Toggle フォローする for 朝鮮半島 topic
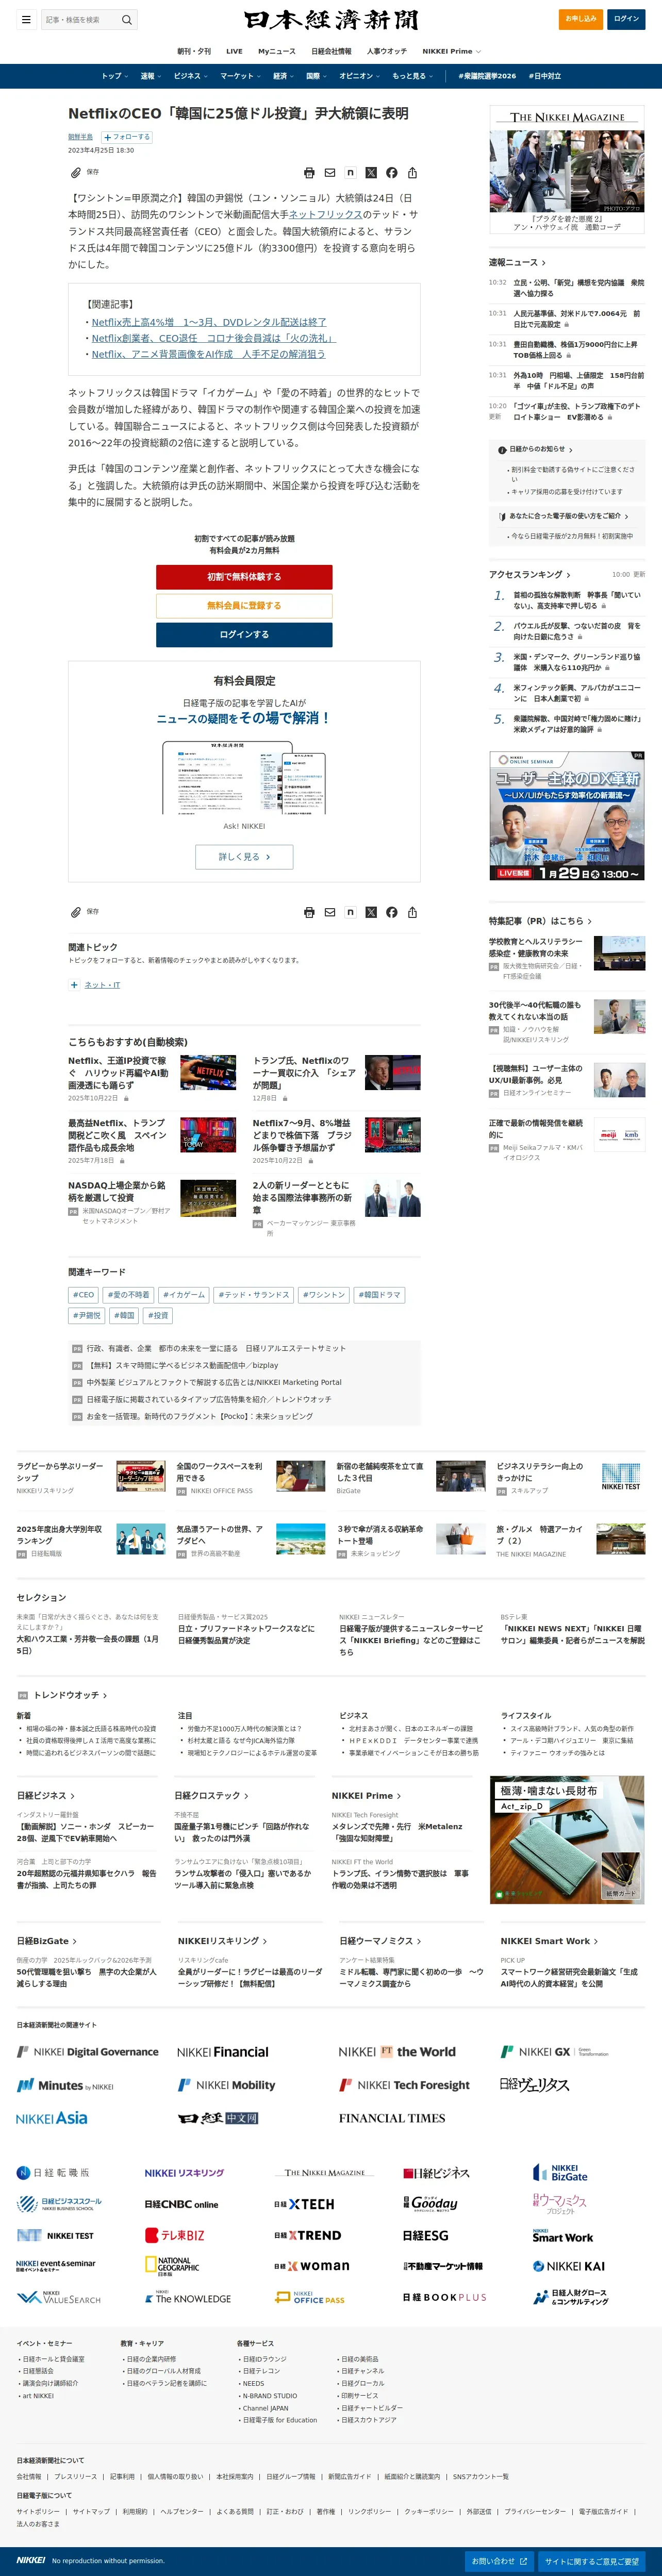662x2576 pixels. click(x=127, y=137)
